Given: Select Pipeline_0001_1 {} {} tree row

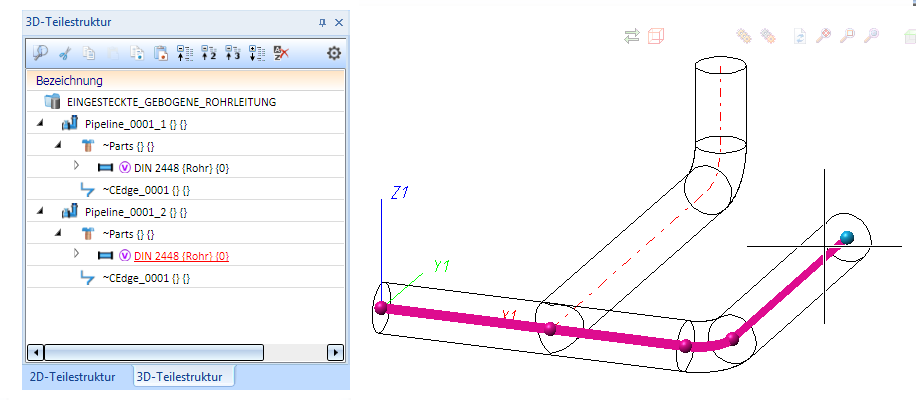Looking at the screenshot, I should click(x=136, y=124).
